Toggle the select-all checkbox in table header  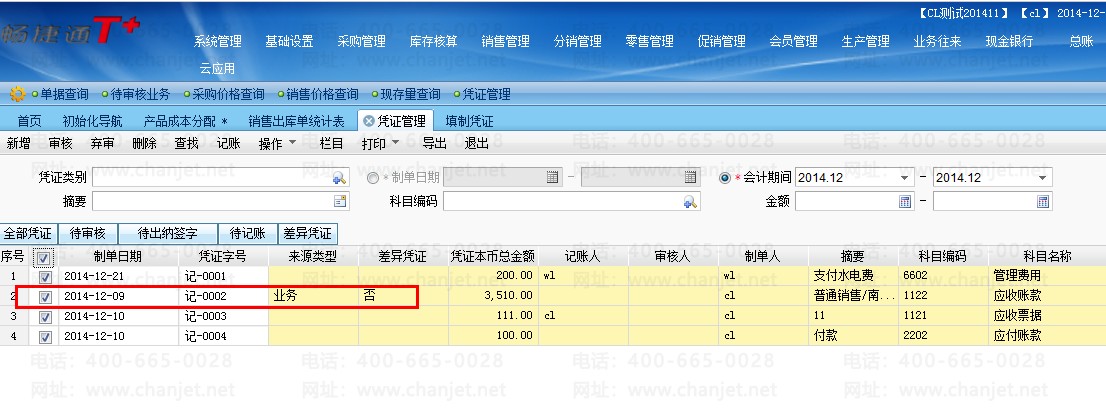[x=43, y=257]
